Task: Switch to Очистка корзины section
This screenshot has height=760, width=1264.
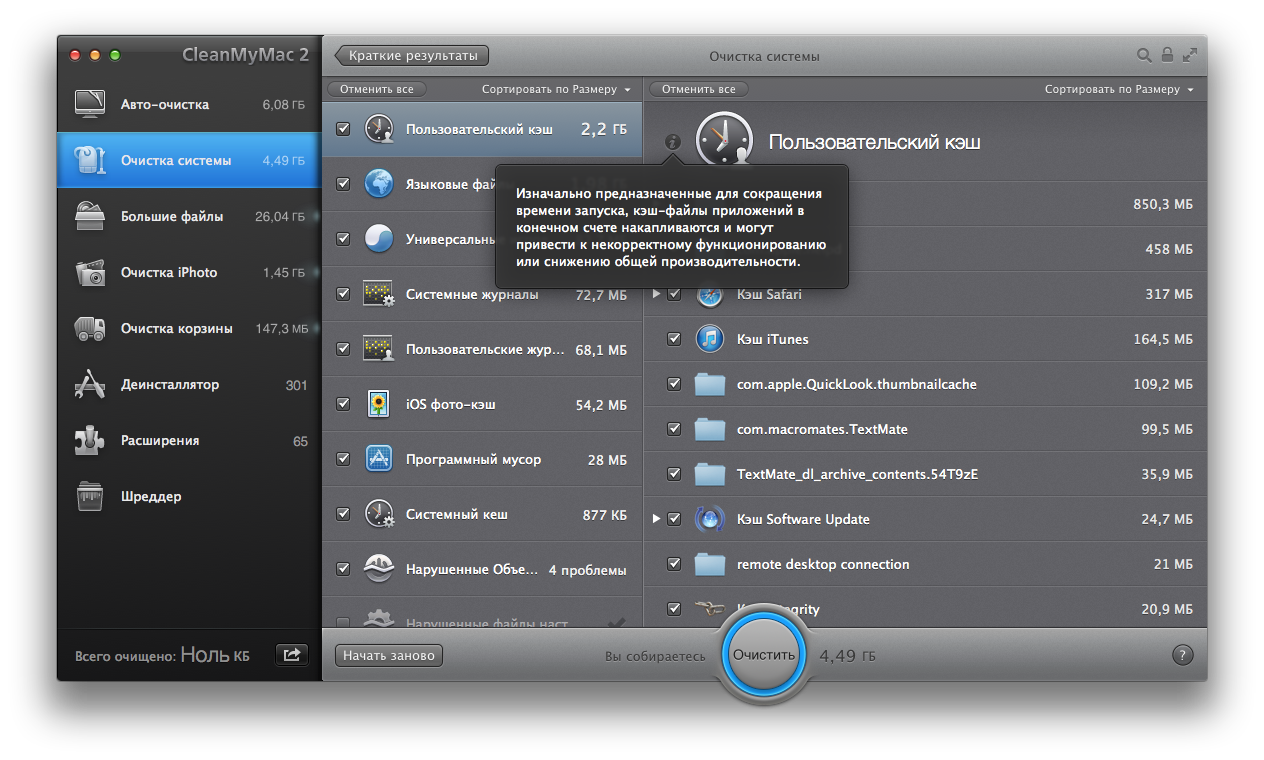Action: [189, 328]
